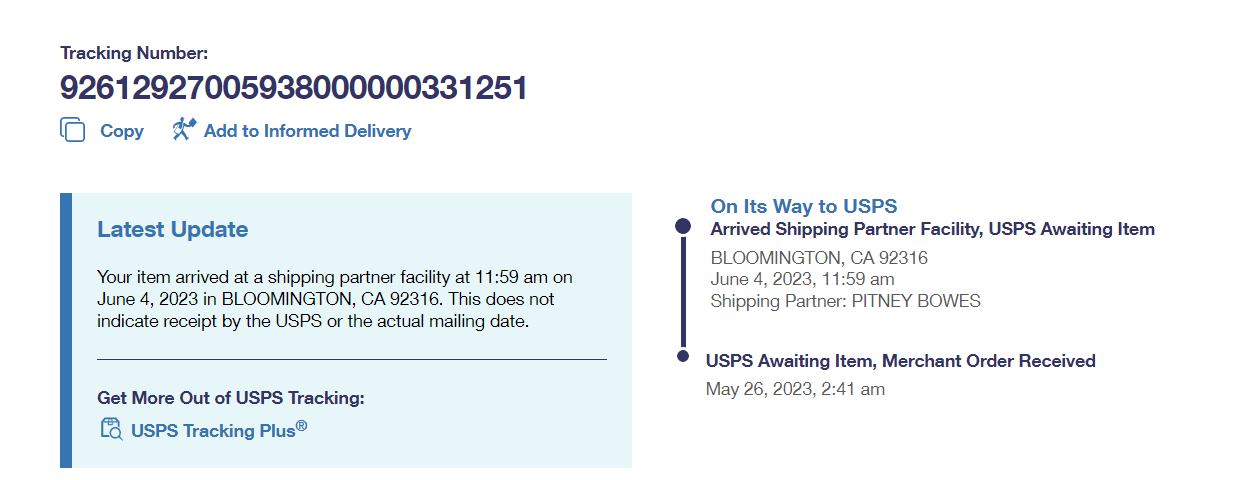The image size is (1243, 480).
Task: Click the Get More Out of USPS Tracking heading
Action: pos(230,398)
